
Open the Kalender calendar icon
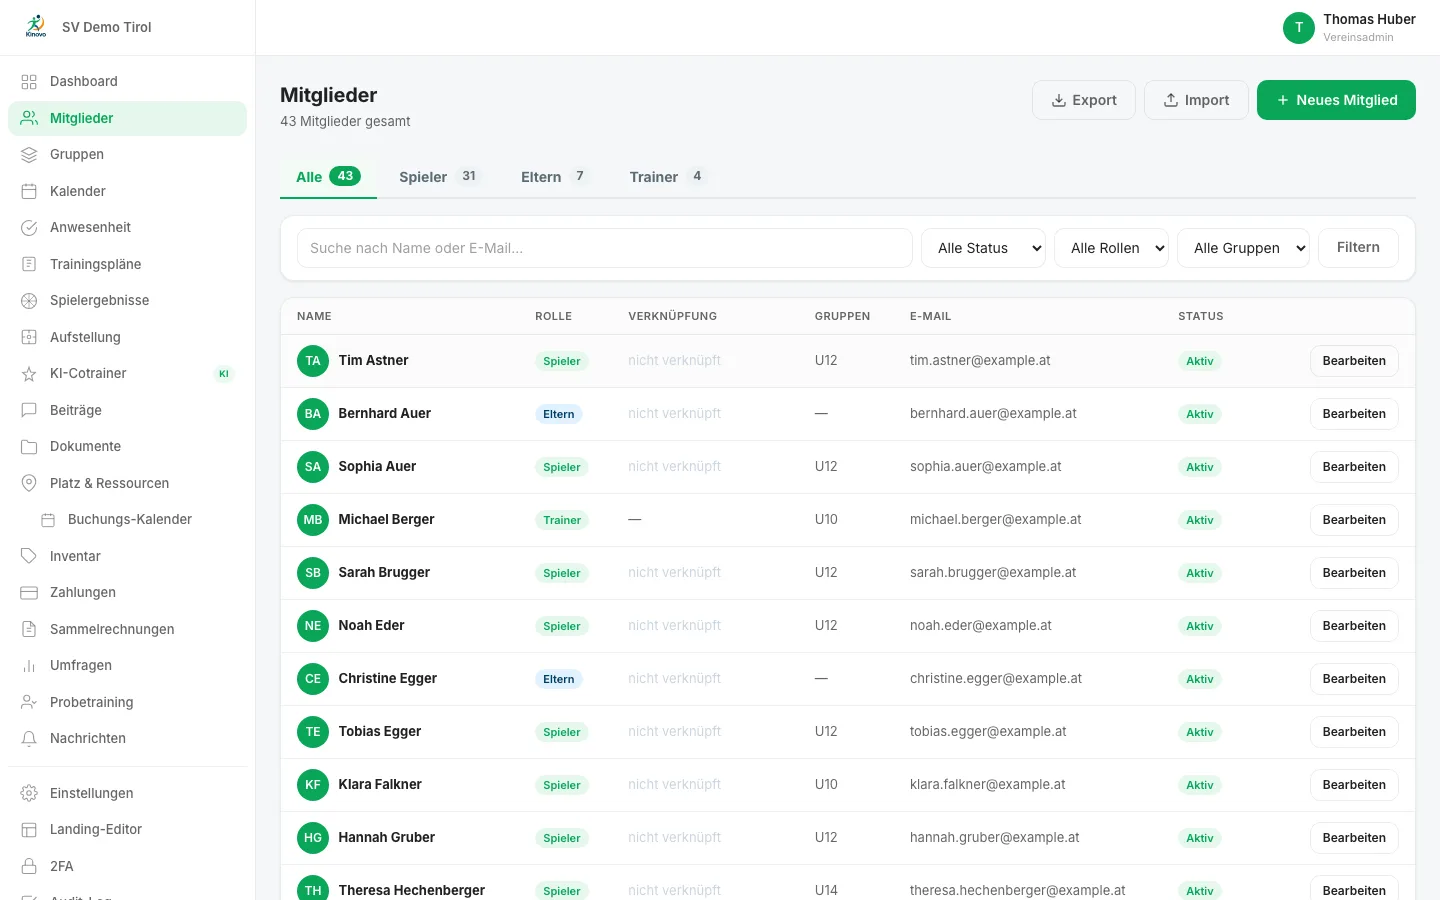pos(29,191)
